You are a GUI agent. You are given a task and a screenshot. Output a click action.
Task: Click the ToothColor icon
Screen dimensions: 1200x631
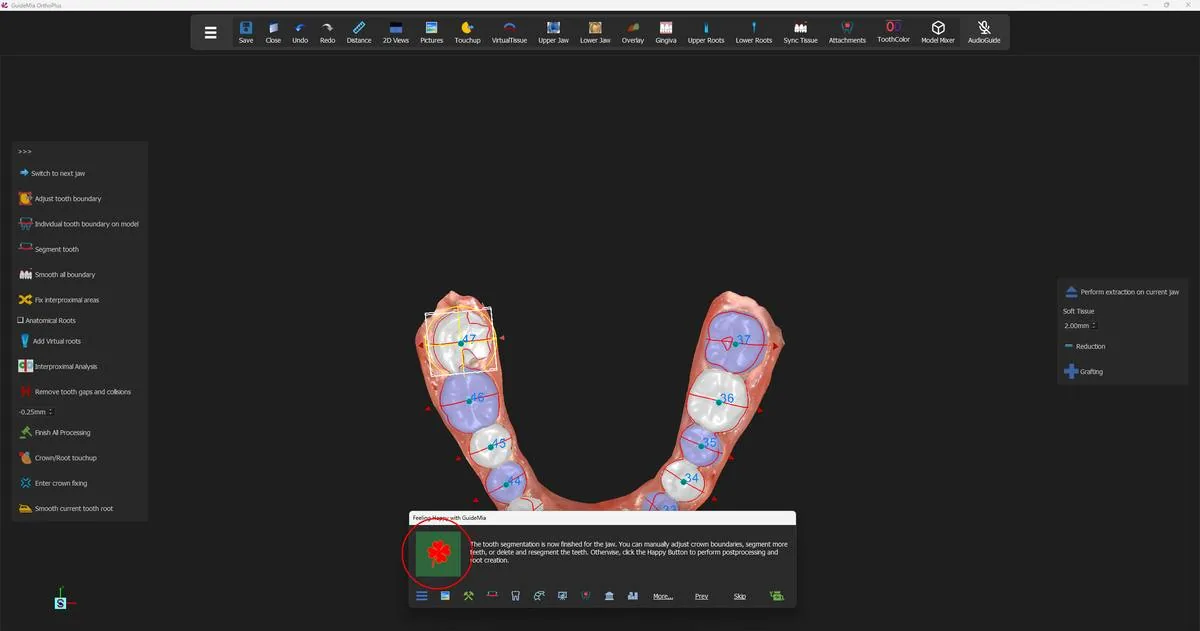[894, 33]
